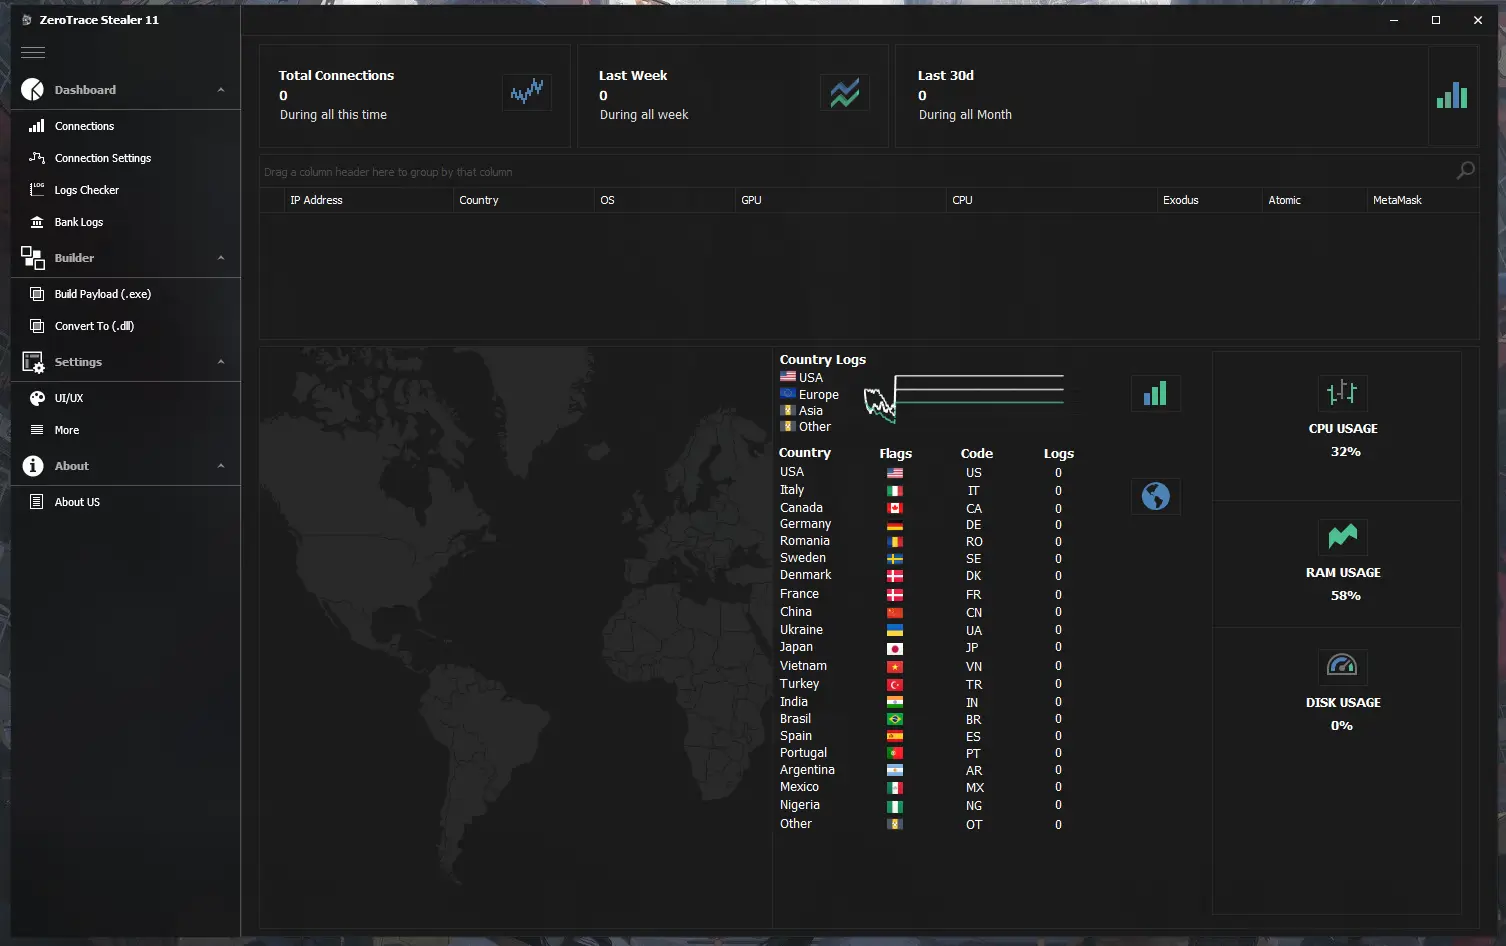The width and height of the screenshot is (1506, 946).
Task: Open Connection Settings from the sidebar
Action: tap(102, 158)
